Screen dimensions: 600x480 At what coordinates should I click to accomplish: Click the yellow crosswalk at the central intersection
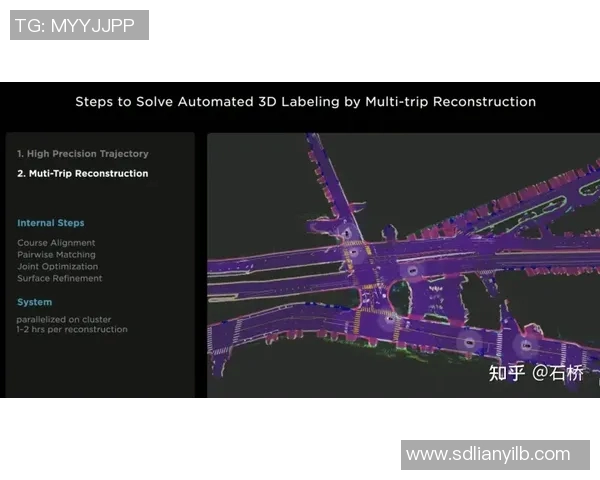(368, 287)
